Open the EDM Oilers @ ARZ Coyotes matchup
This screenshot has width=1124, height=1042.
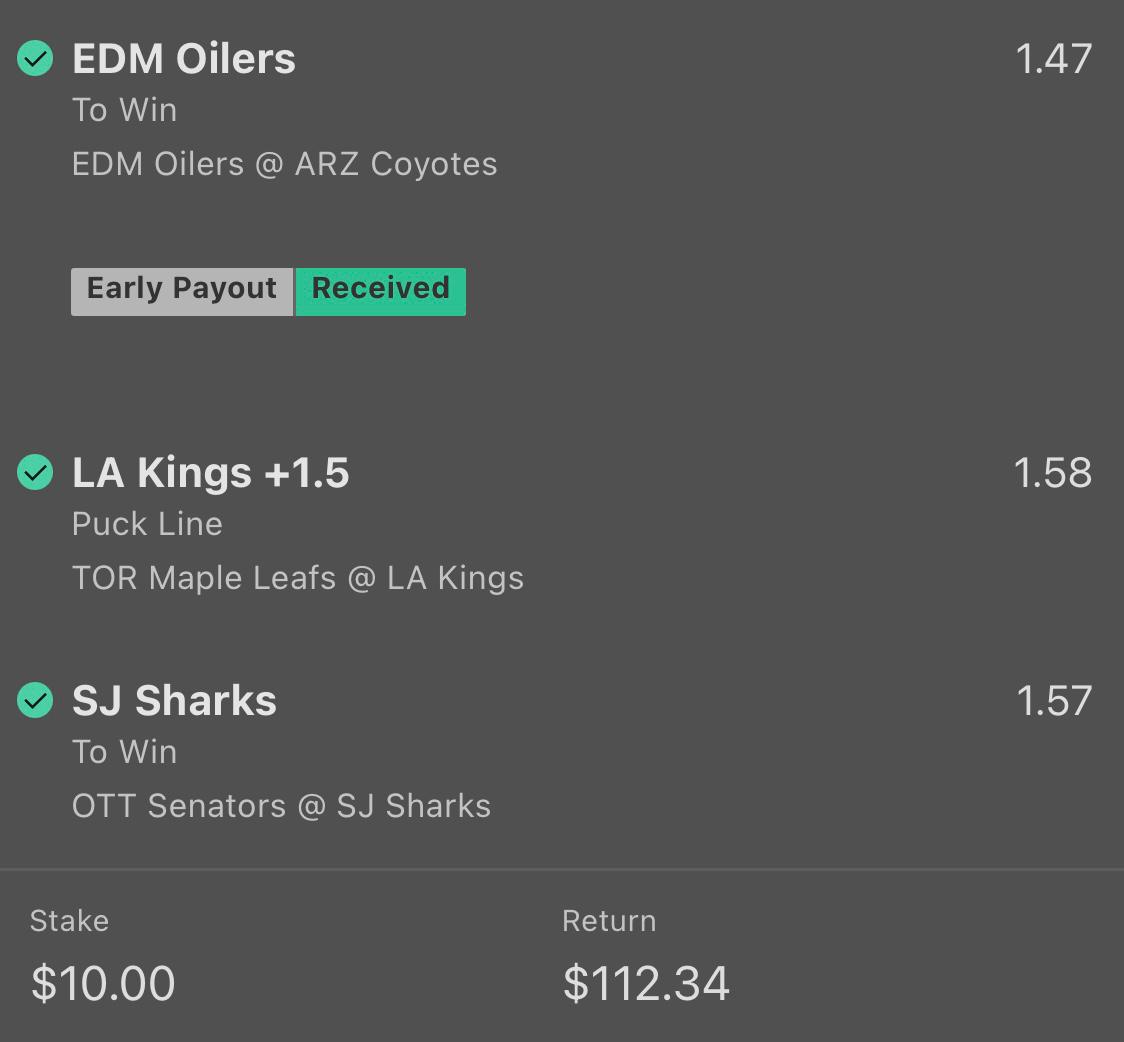click(285, 164)
